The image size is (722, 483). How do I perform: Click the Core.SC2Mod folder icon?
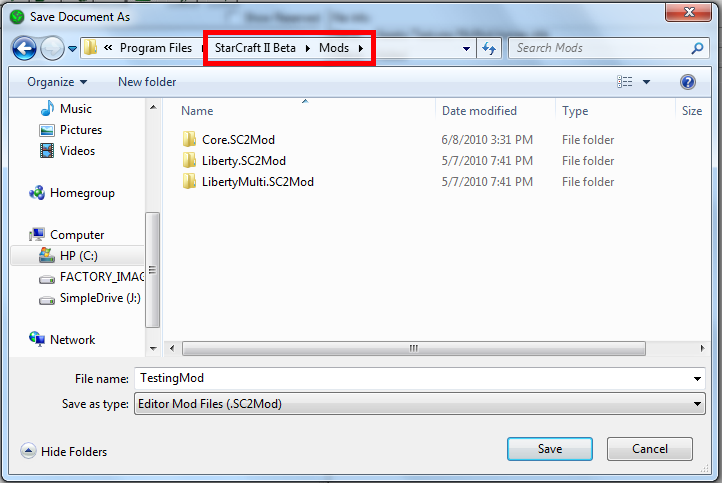(189, 139)
